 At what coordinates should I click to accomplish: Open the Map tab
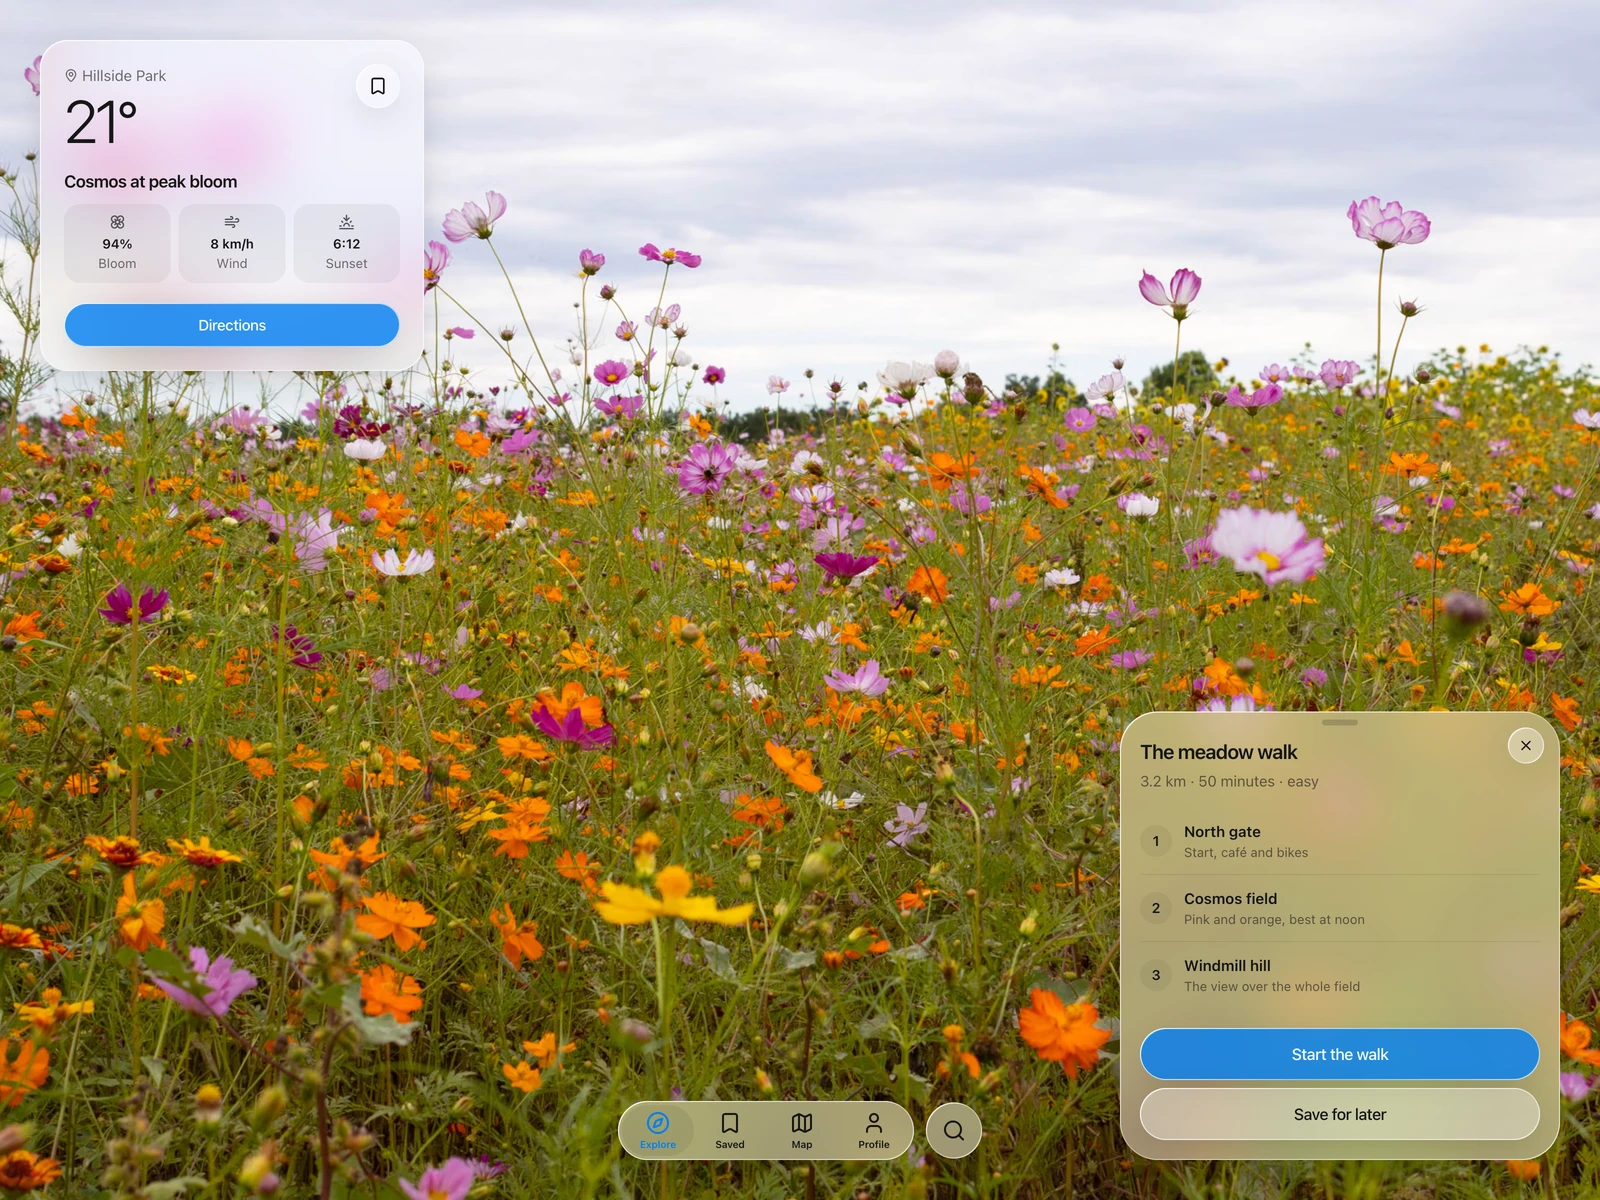point(802,1131)
